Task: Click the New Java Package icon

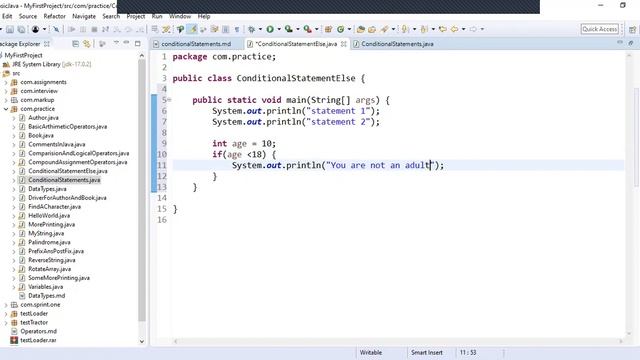Action: (328, 29)
